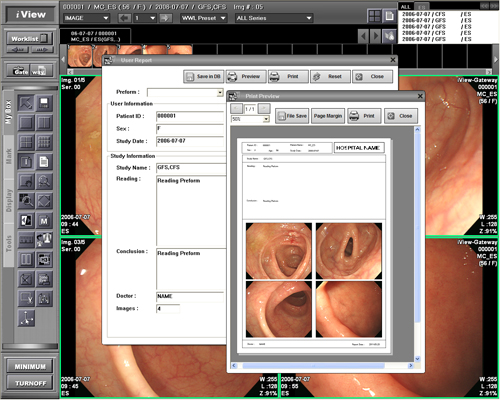This screenshot has width=500, height=400.
Task: Click Reset button in User Report
Action: (x=331, y=77)
